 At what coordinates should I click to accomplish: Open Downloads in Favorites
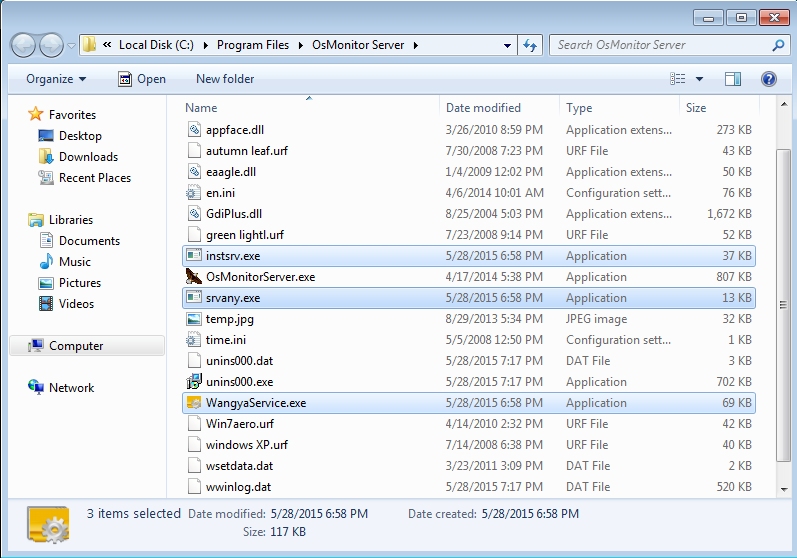pos(88,157)
